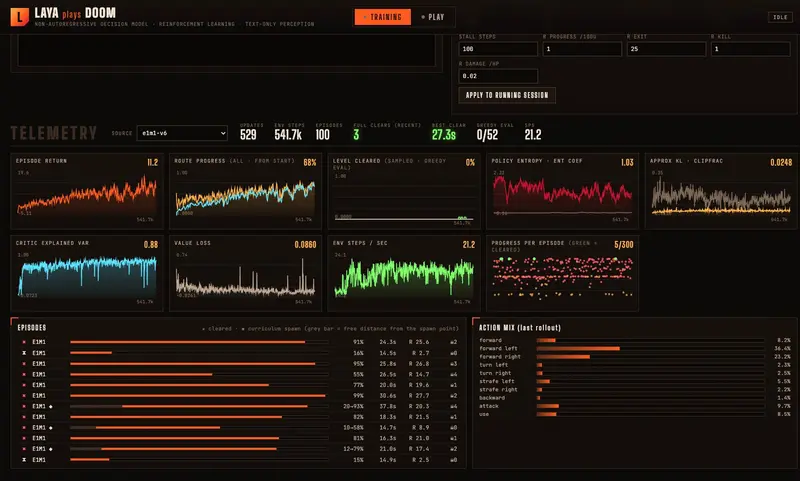Viewport: 800px width, 481px height.
Task: Click the red status marker on the 91% episode row
Action: tap(24, 342)
